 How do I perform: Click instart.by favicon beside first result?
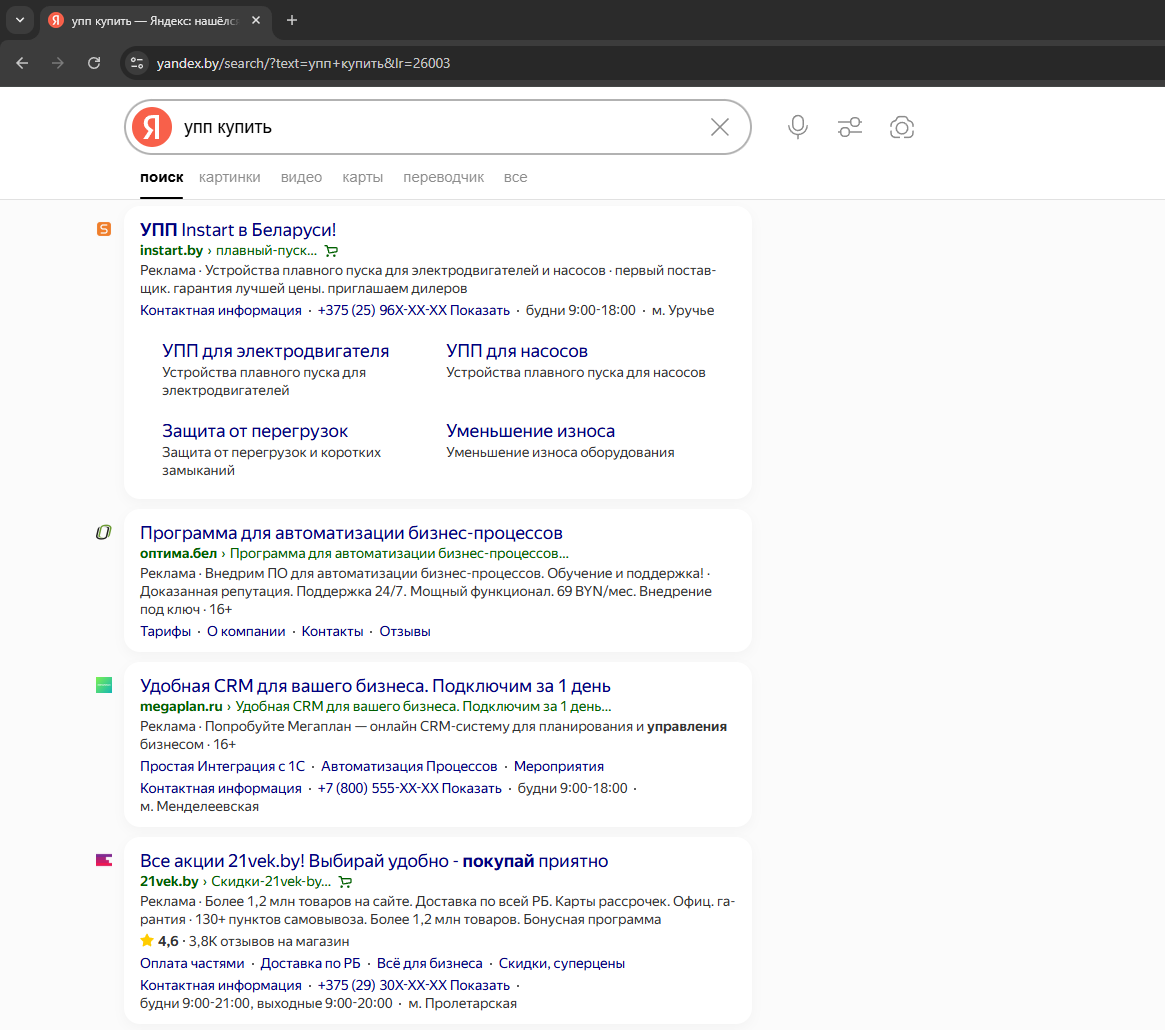(x=104, y=229)
